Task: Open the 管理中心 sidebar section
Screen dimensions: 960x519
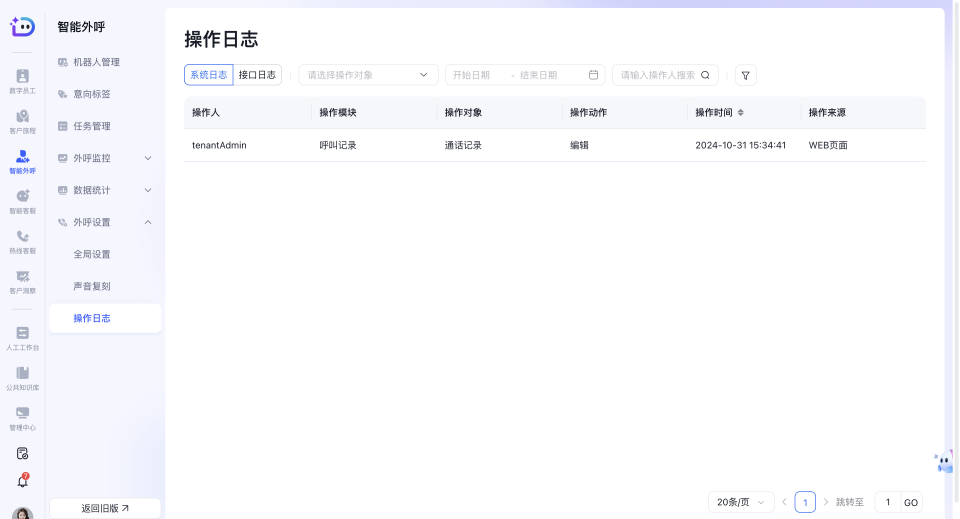Action: pos(23,418)
